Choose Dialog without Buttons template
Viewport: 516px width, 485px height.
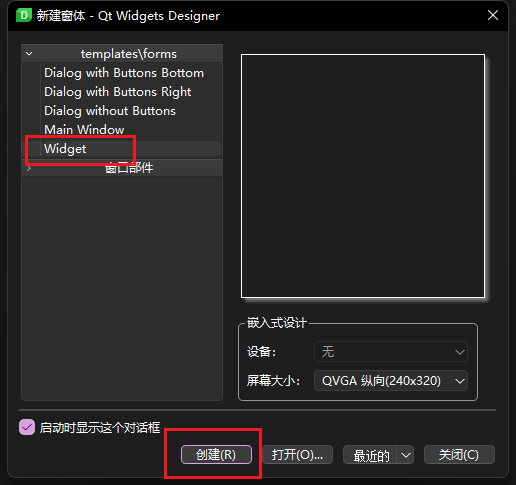pos(110,111)
